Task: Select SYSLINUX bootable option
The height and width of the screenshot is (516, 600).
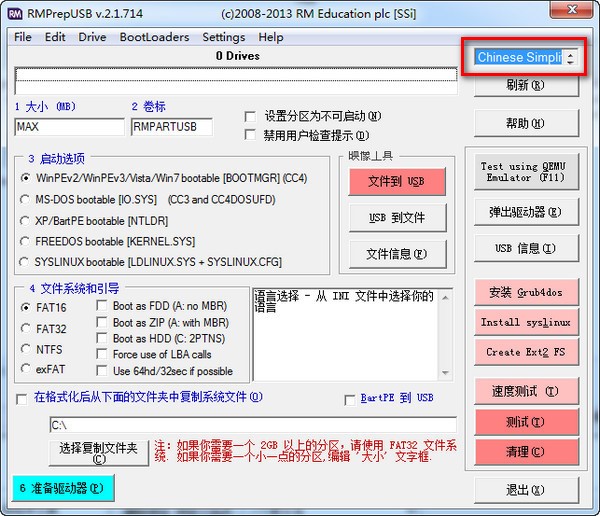Action: pos(24,262)
